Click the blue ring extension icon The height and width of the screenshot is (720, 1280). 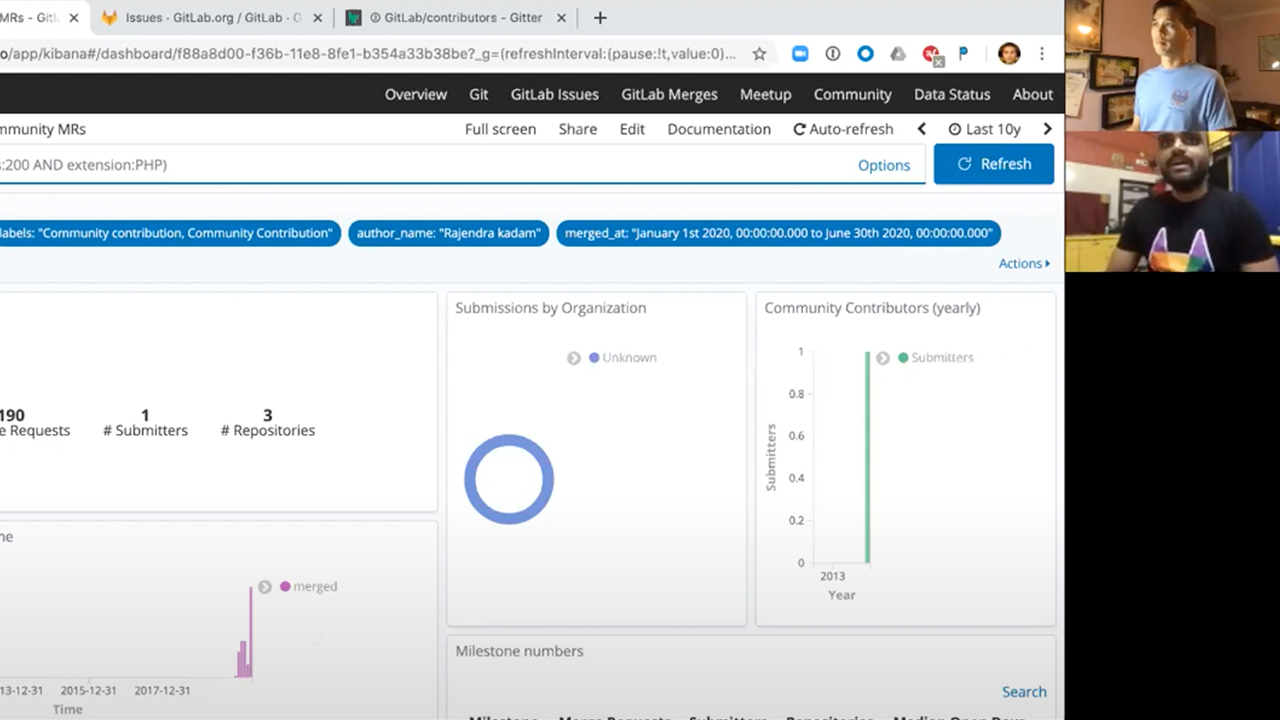866,54
